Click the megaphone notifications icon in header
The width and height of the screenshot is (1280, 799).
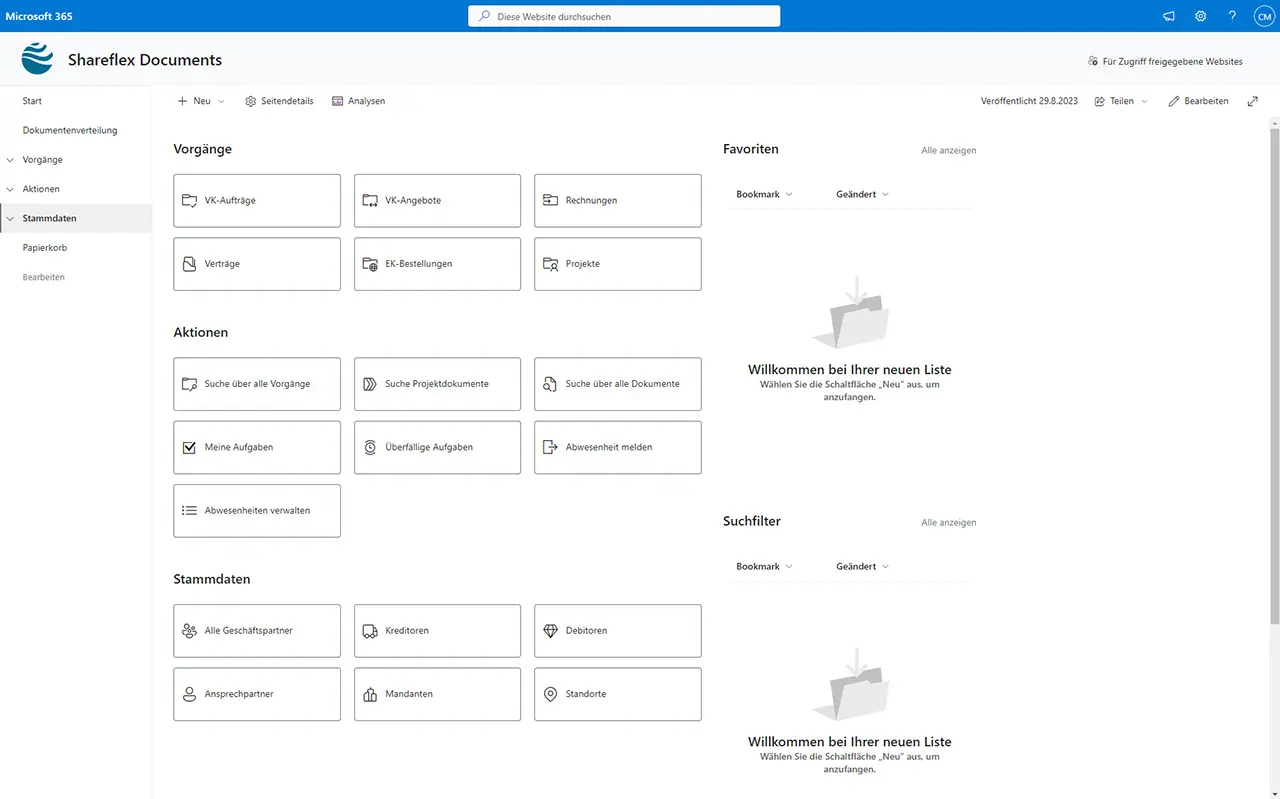click(x=1169, y=16)
